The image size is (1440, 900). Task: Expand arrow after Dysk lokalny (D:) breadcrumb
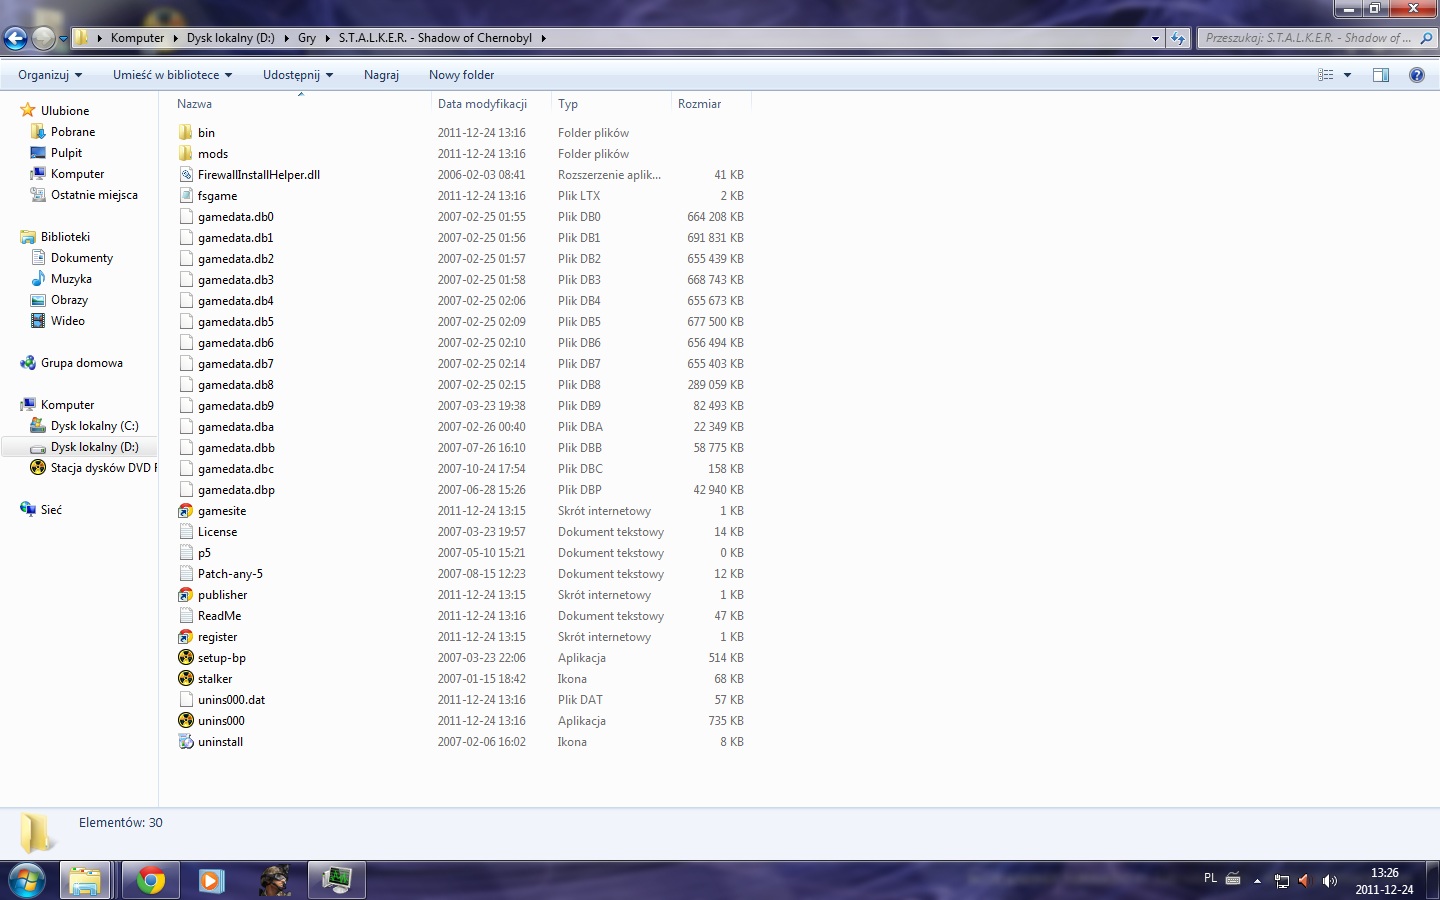(x=286, y=38)
